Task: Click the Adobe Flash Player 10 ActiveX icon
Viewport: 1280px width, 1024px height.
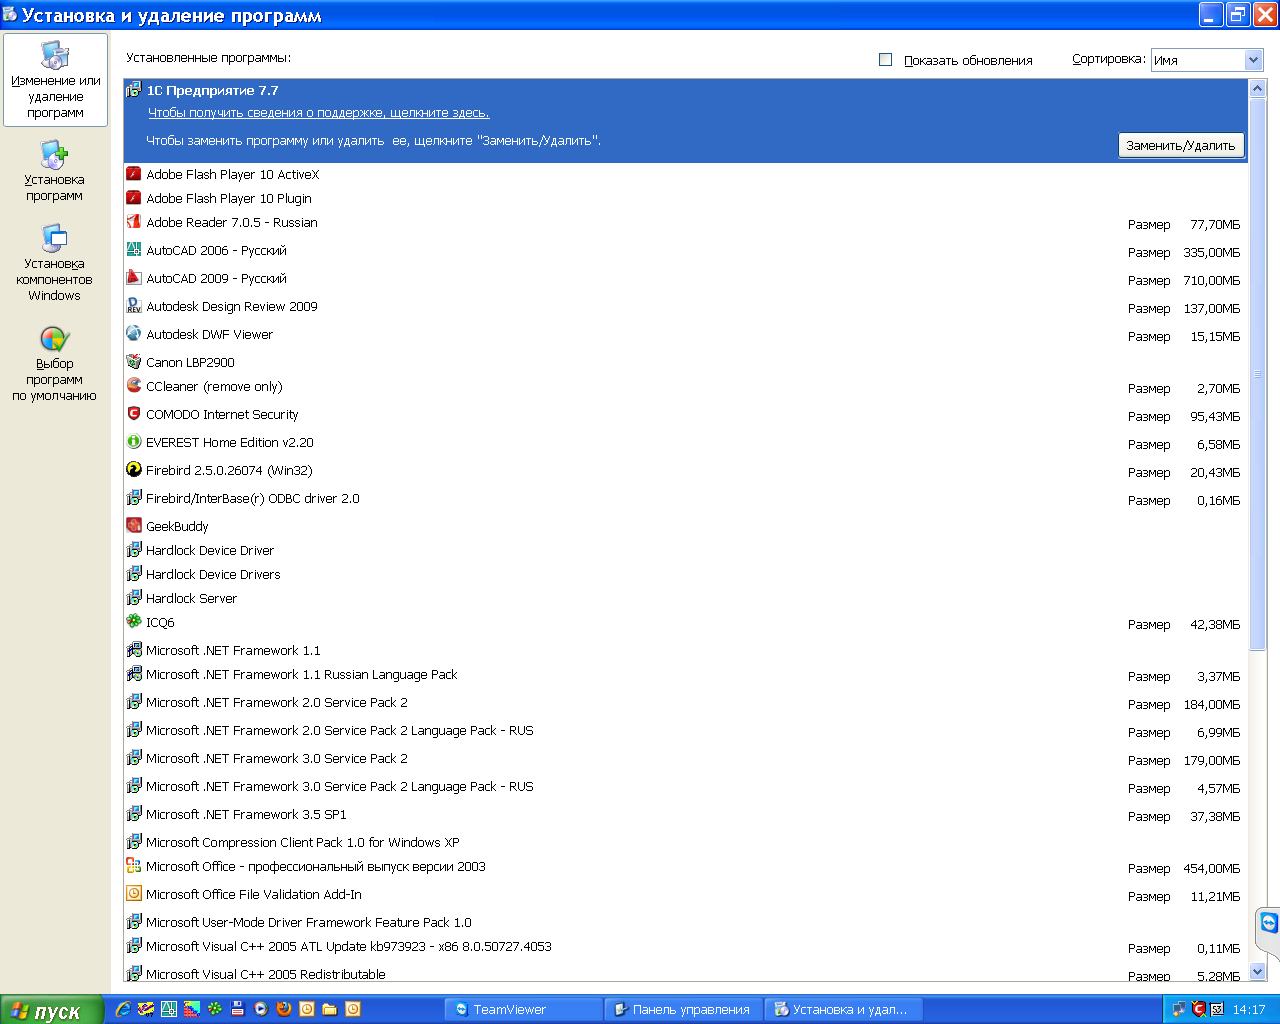Action: pyautogui.click(x=134, y=174)
